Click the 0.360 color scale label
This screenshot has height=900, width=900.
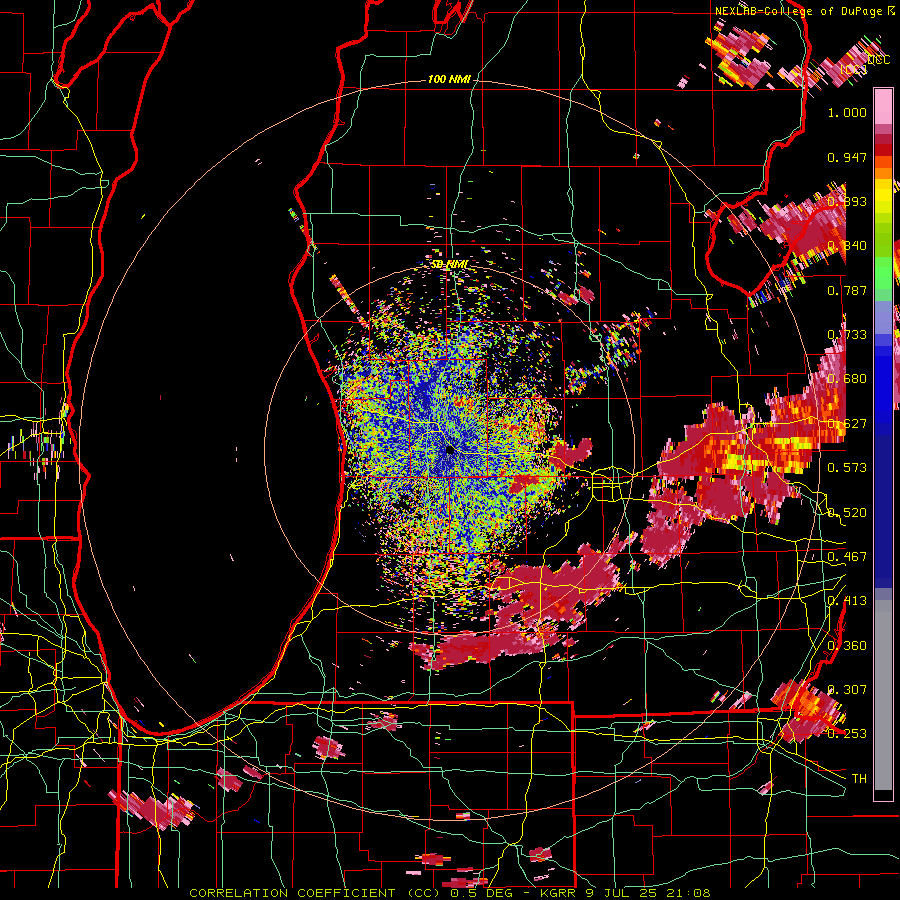tap(847, 645)
